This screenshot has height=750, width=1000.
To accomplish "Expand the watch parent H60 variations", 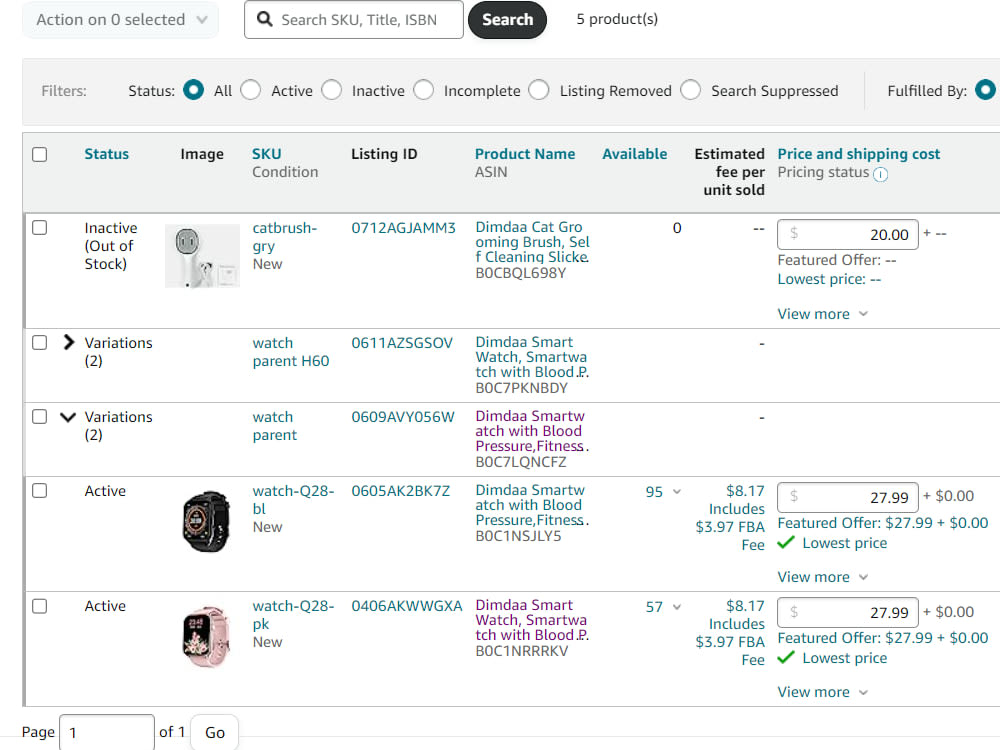I will pos(68,342).
